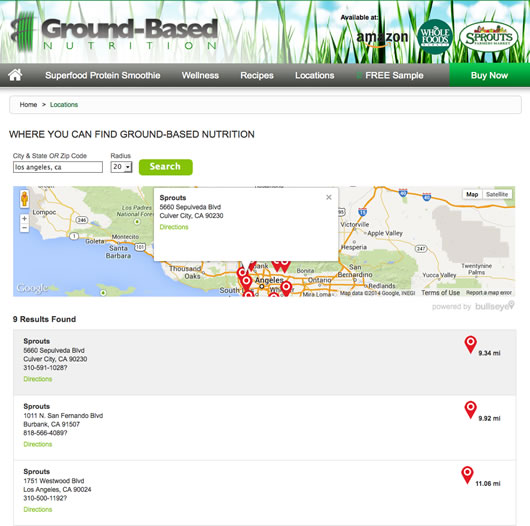Click Report a map error link
Screen dimensions: 530x526
(489, 293)
